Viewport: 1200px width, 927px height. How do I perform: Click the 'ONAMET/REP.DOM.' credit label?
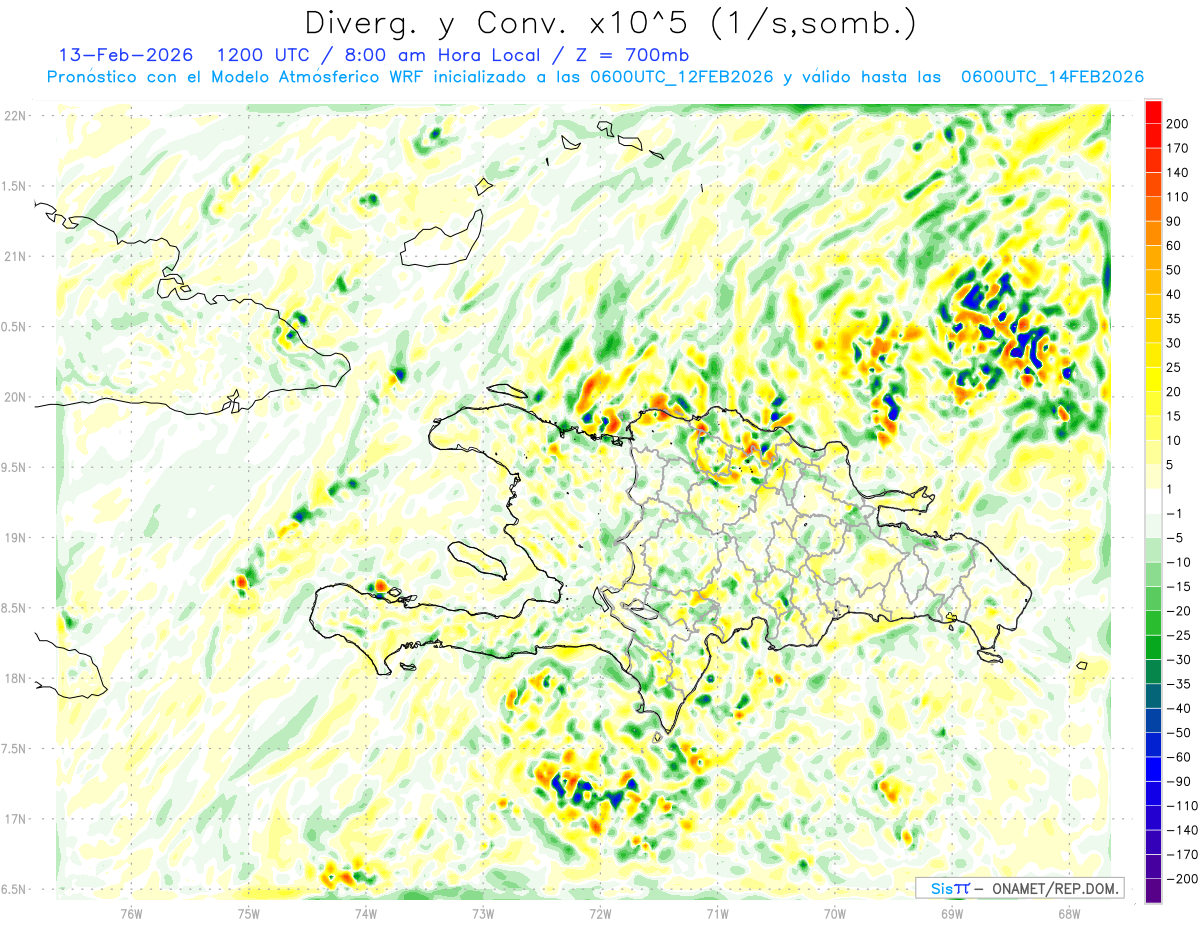pyautogui.click(x=1054, y=888)
